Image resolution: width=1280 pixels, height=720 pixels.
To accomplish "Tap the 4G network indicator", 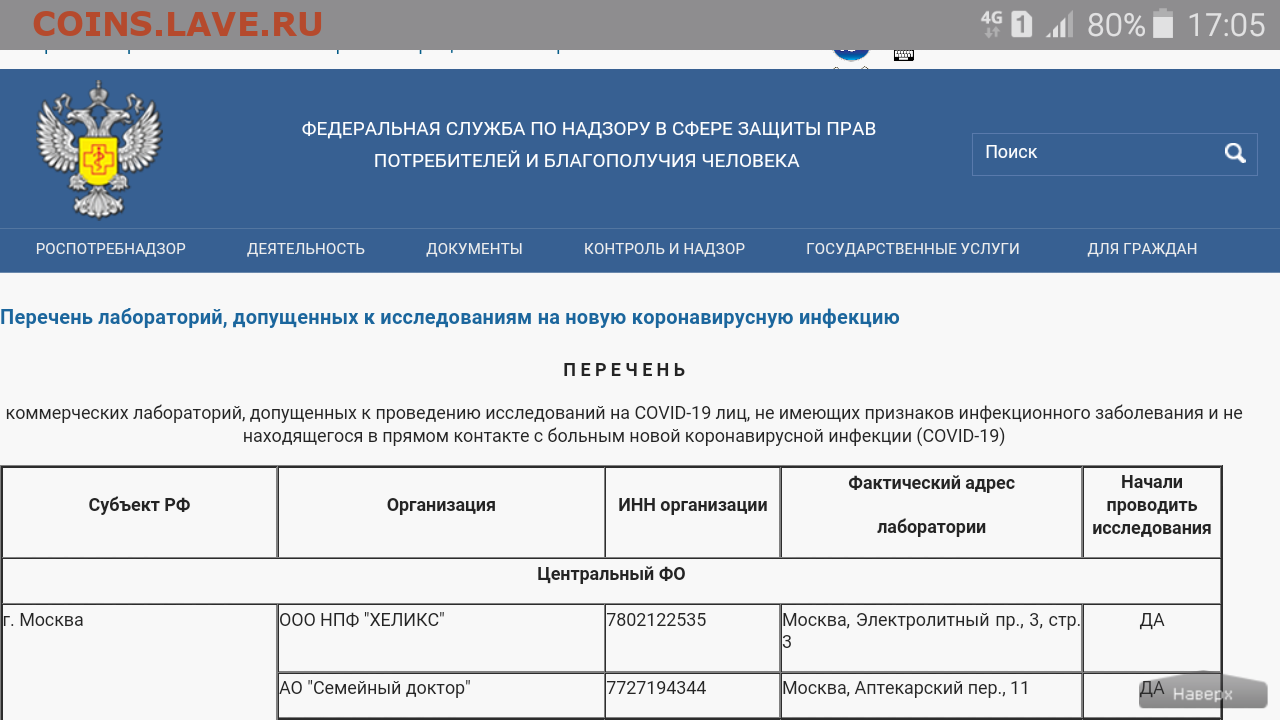I will (x=991, y=24).
